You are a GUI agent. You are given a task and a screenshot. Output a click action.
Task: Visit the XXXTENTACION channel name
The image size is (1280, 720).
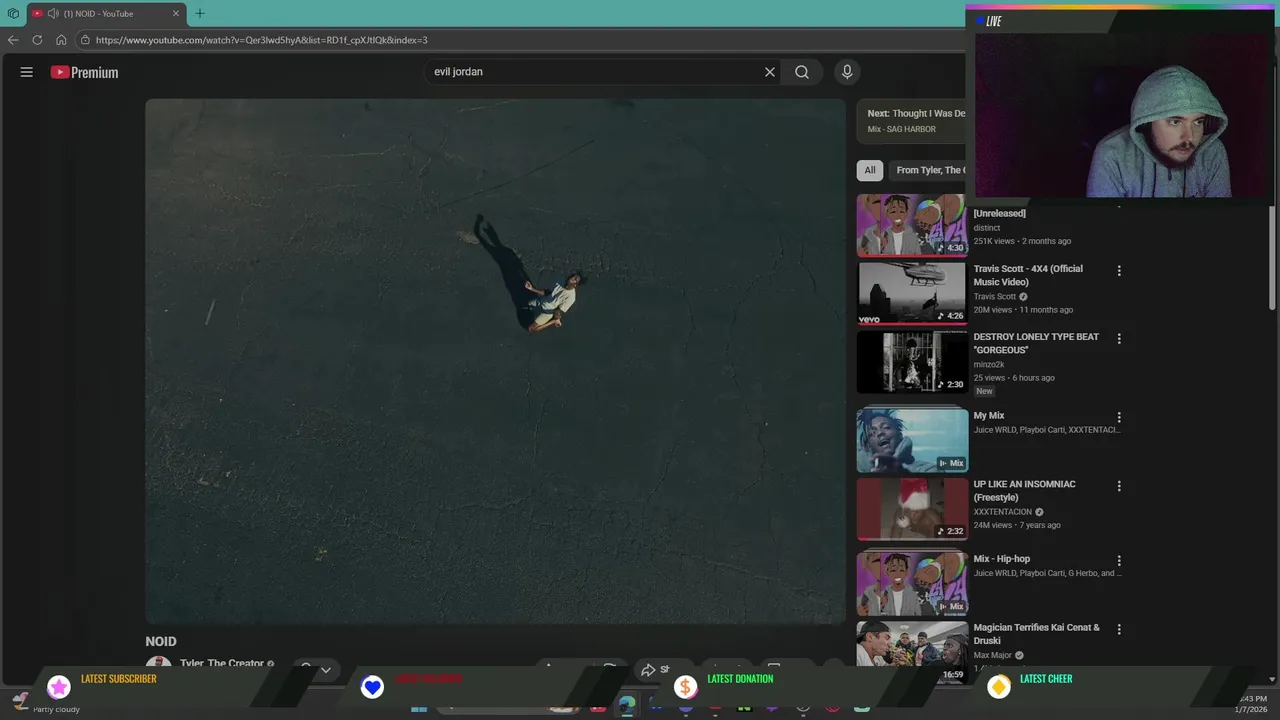1003,512
